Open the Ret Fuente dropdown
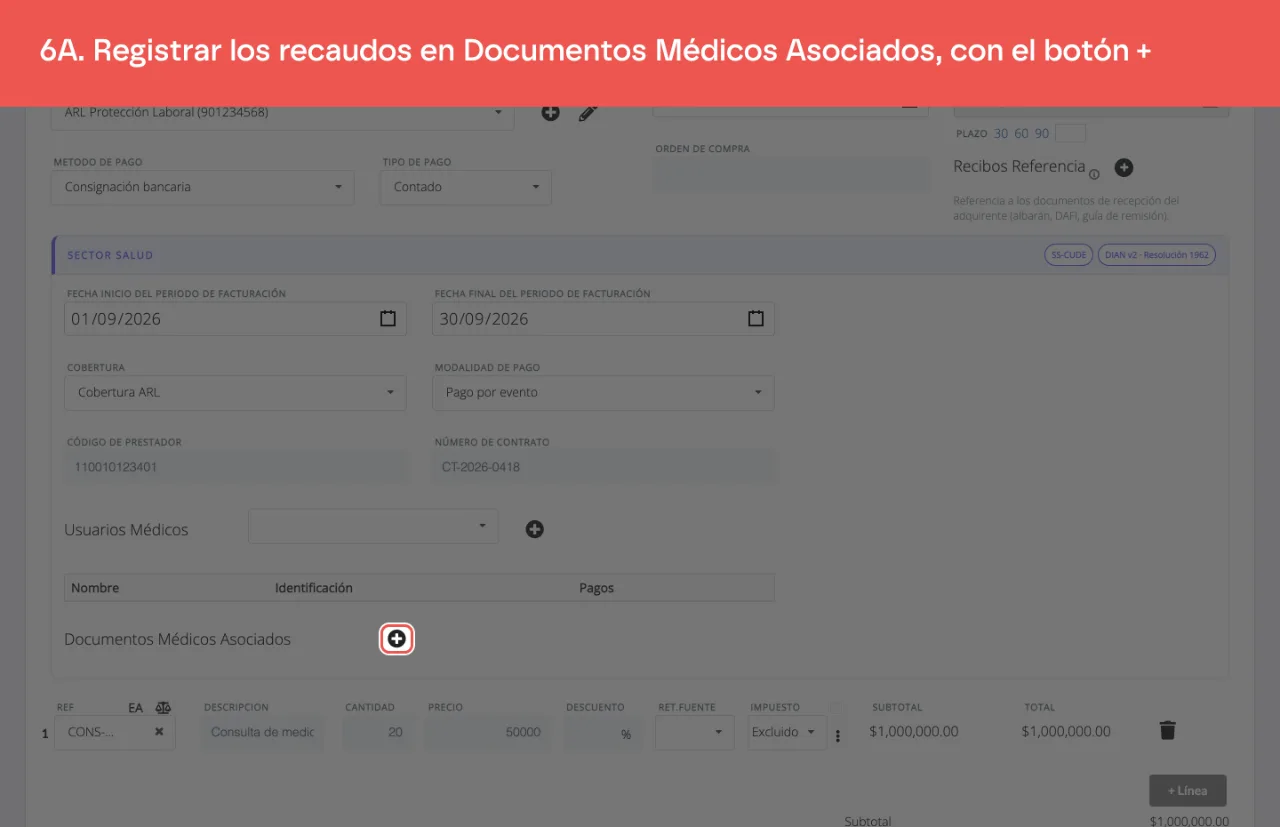This screenshot has height=827, width=1280. (x=695, y=732)
